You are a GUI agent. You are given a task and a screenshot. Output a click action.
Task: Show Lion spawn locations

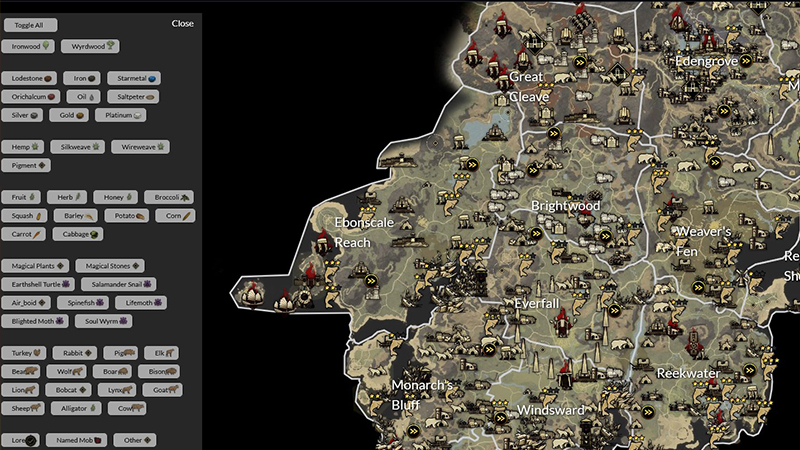(20, 390)
